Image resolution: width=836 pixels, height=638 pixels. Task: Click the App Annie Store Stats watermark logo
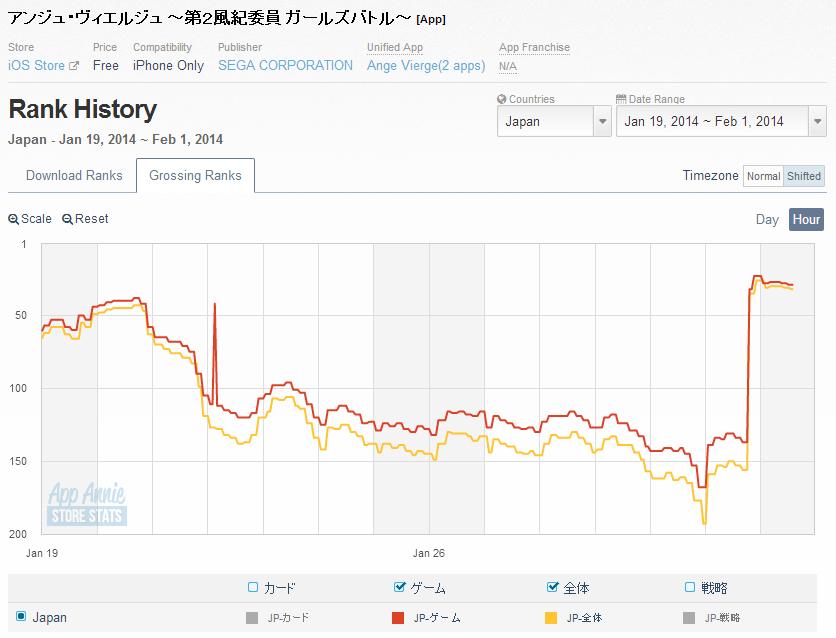coord(87,505)
